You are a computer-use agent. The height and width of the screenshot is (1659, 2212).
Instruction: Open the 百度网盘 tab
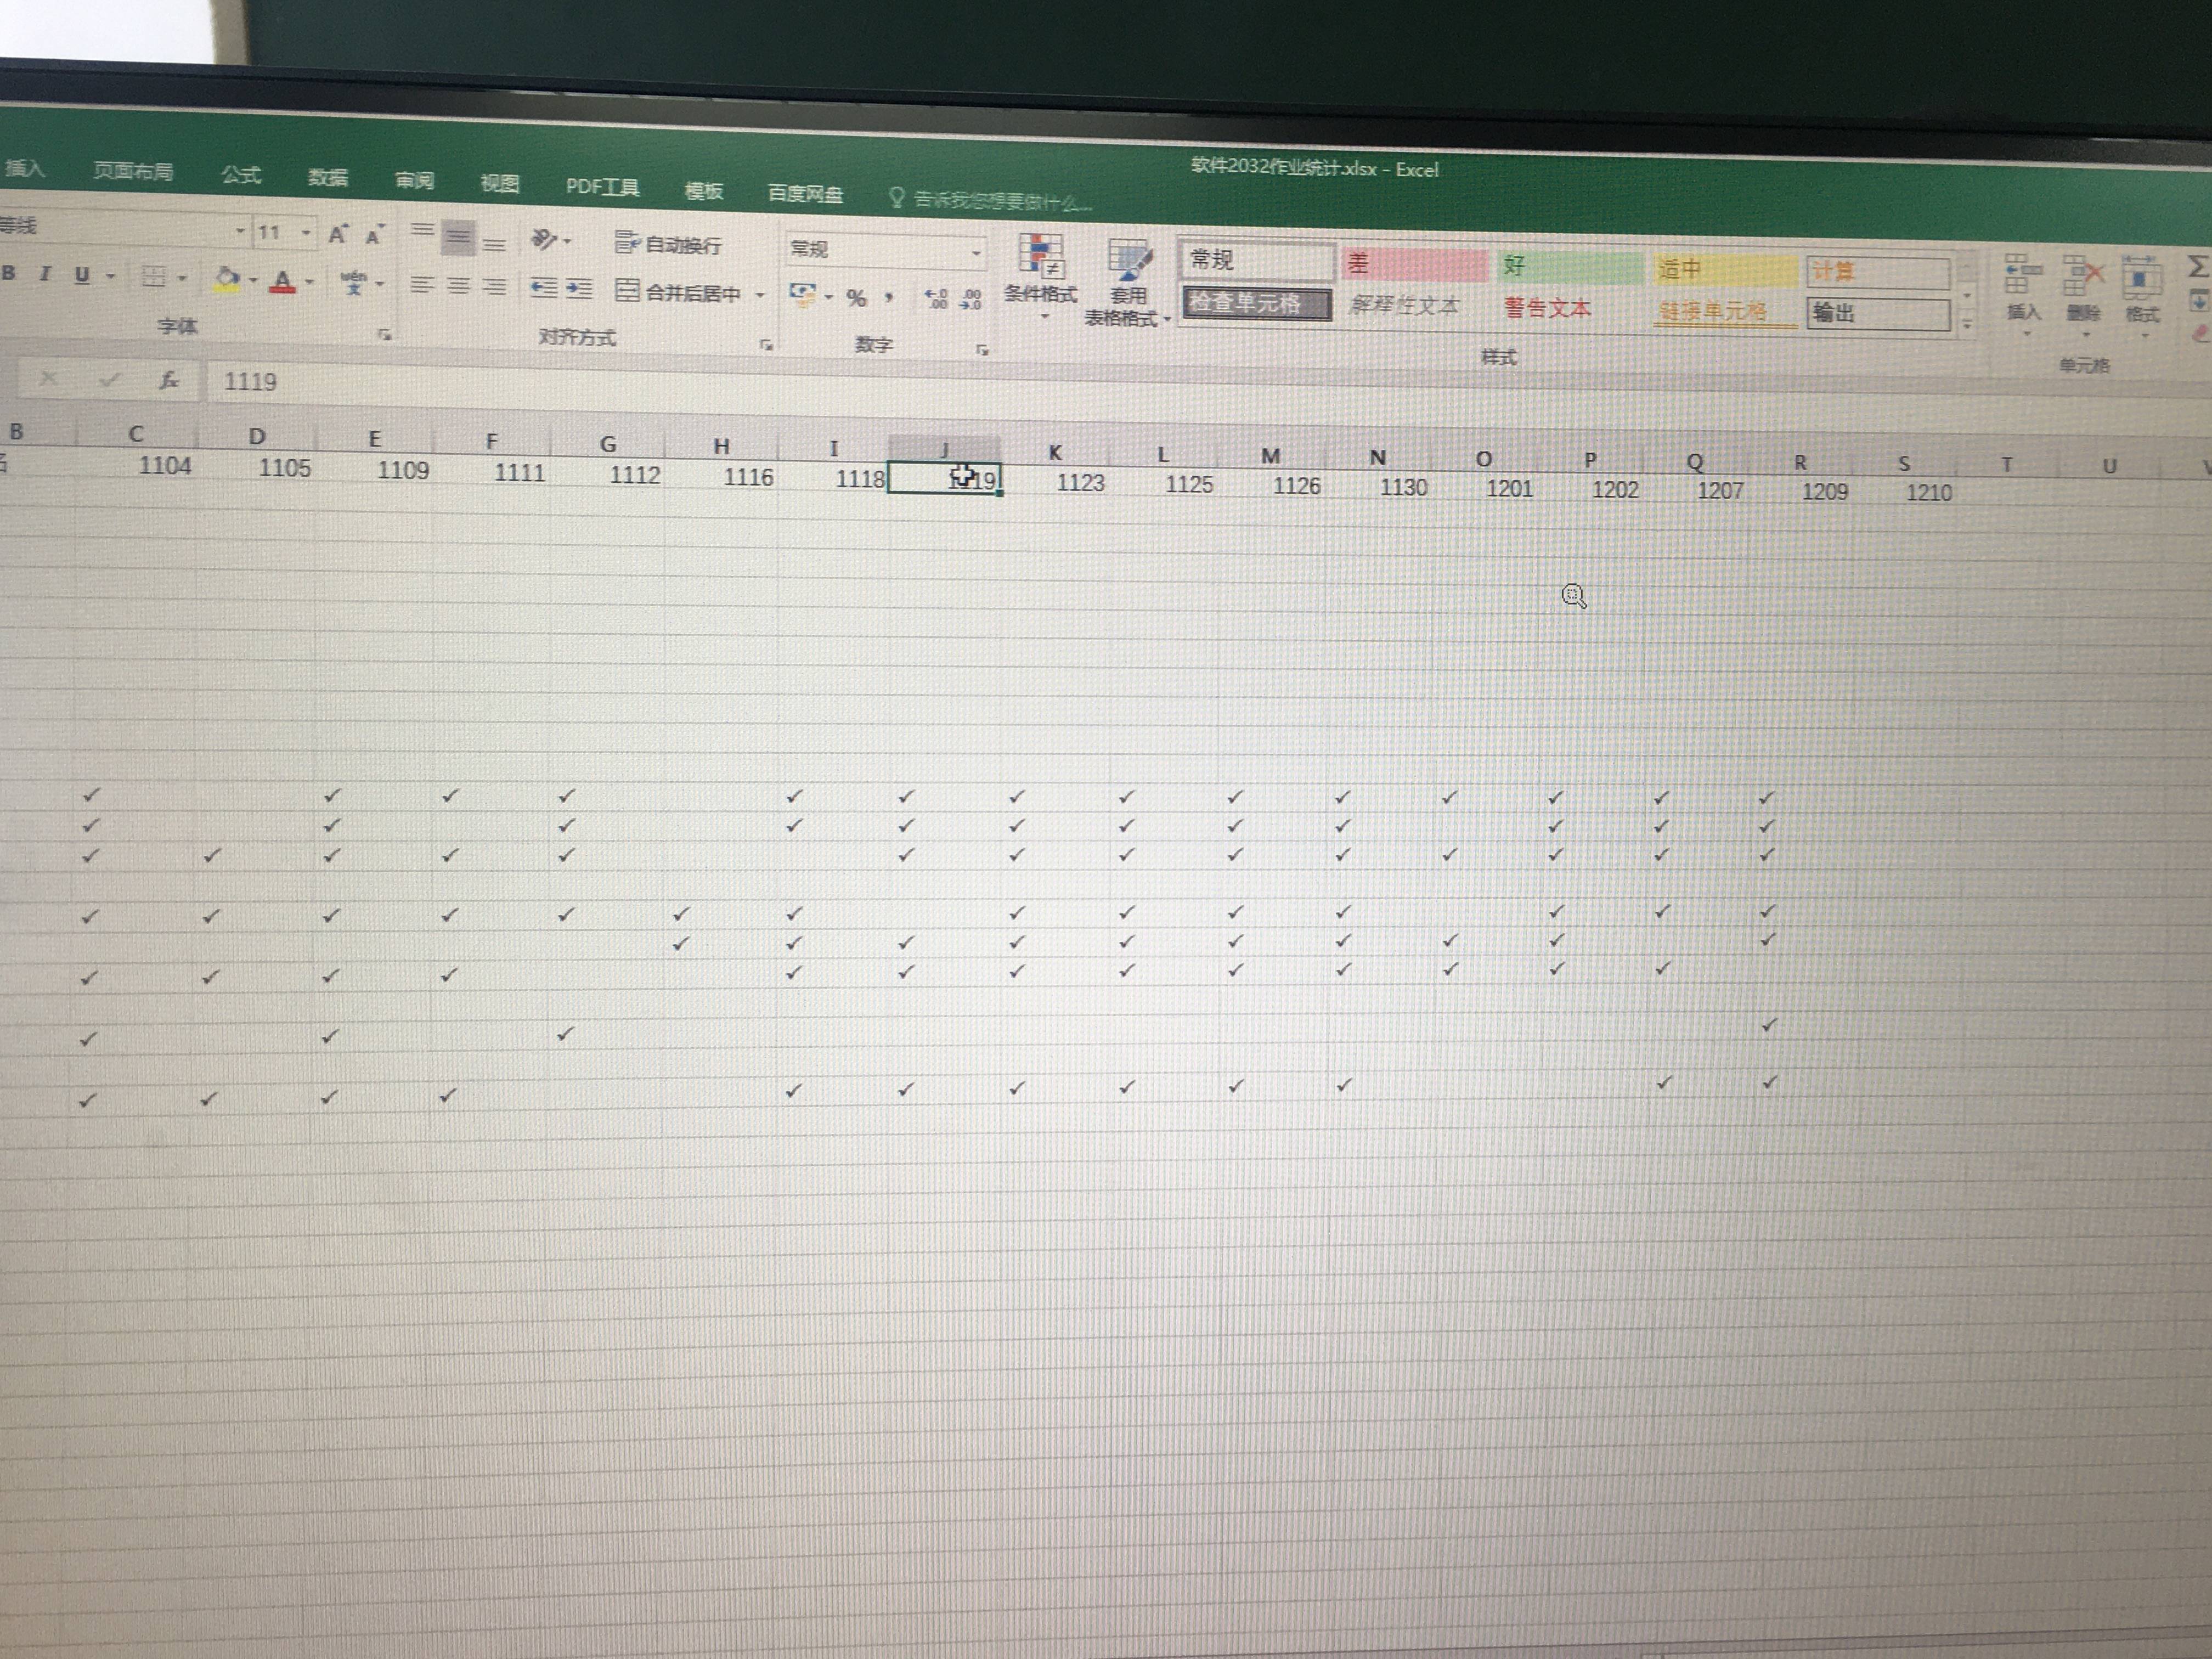pos(805,193)
